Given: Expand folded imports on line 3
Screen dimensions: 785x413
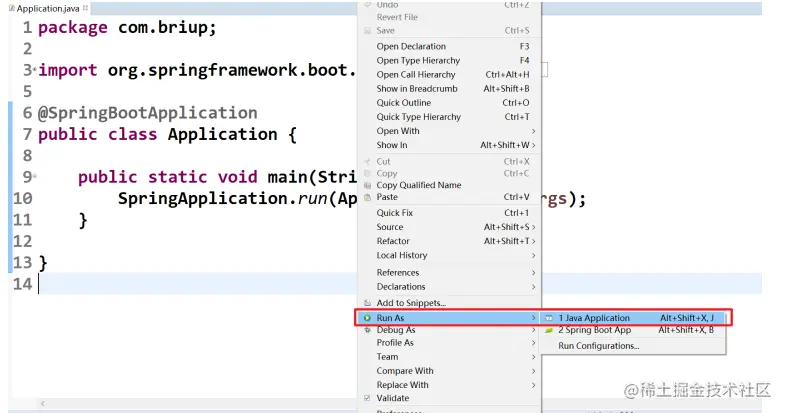Looking at the screenshot, I should click(x=35, y=69).
